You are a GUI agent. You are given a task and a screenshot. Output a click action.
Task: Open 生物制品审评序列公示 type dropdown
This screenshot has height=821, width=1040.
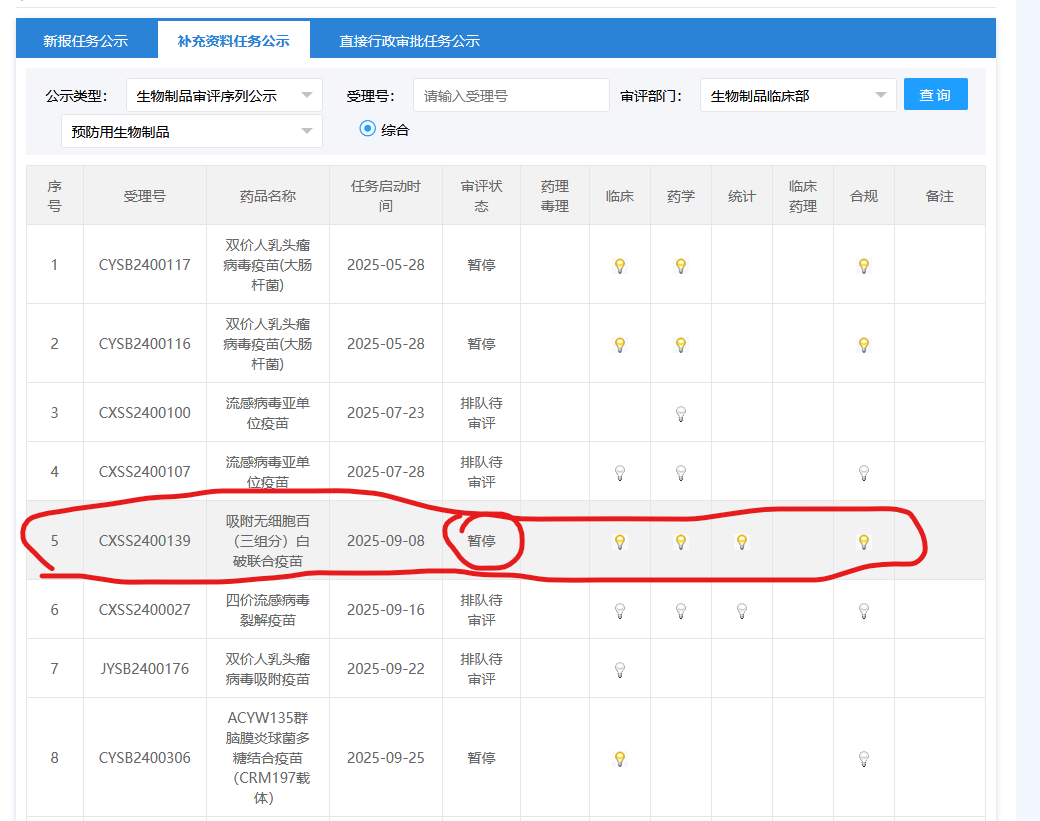click(224, 95)
